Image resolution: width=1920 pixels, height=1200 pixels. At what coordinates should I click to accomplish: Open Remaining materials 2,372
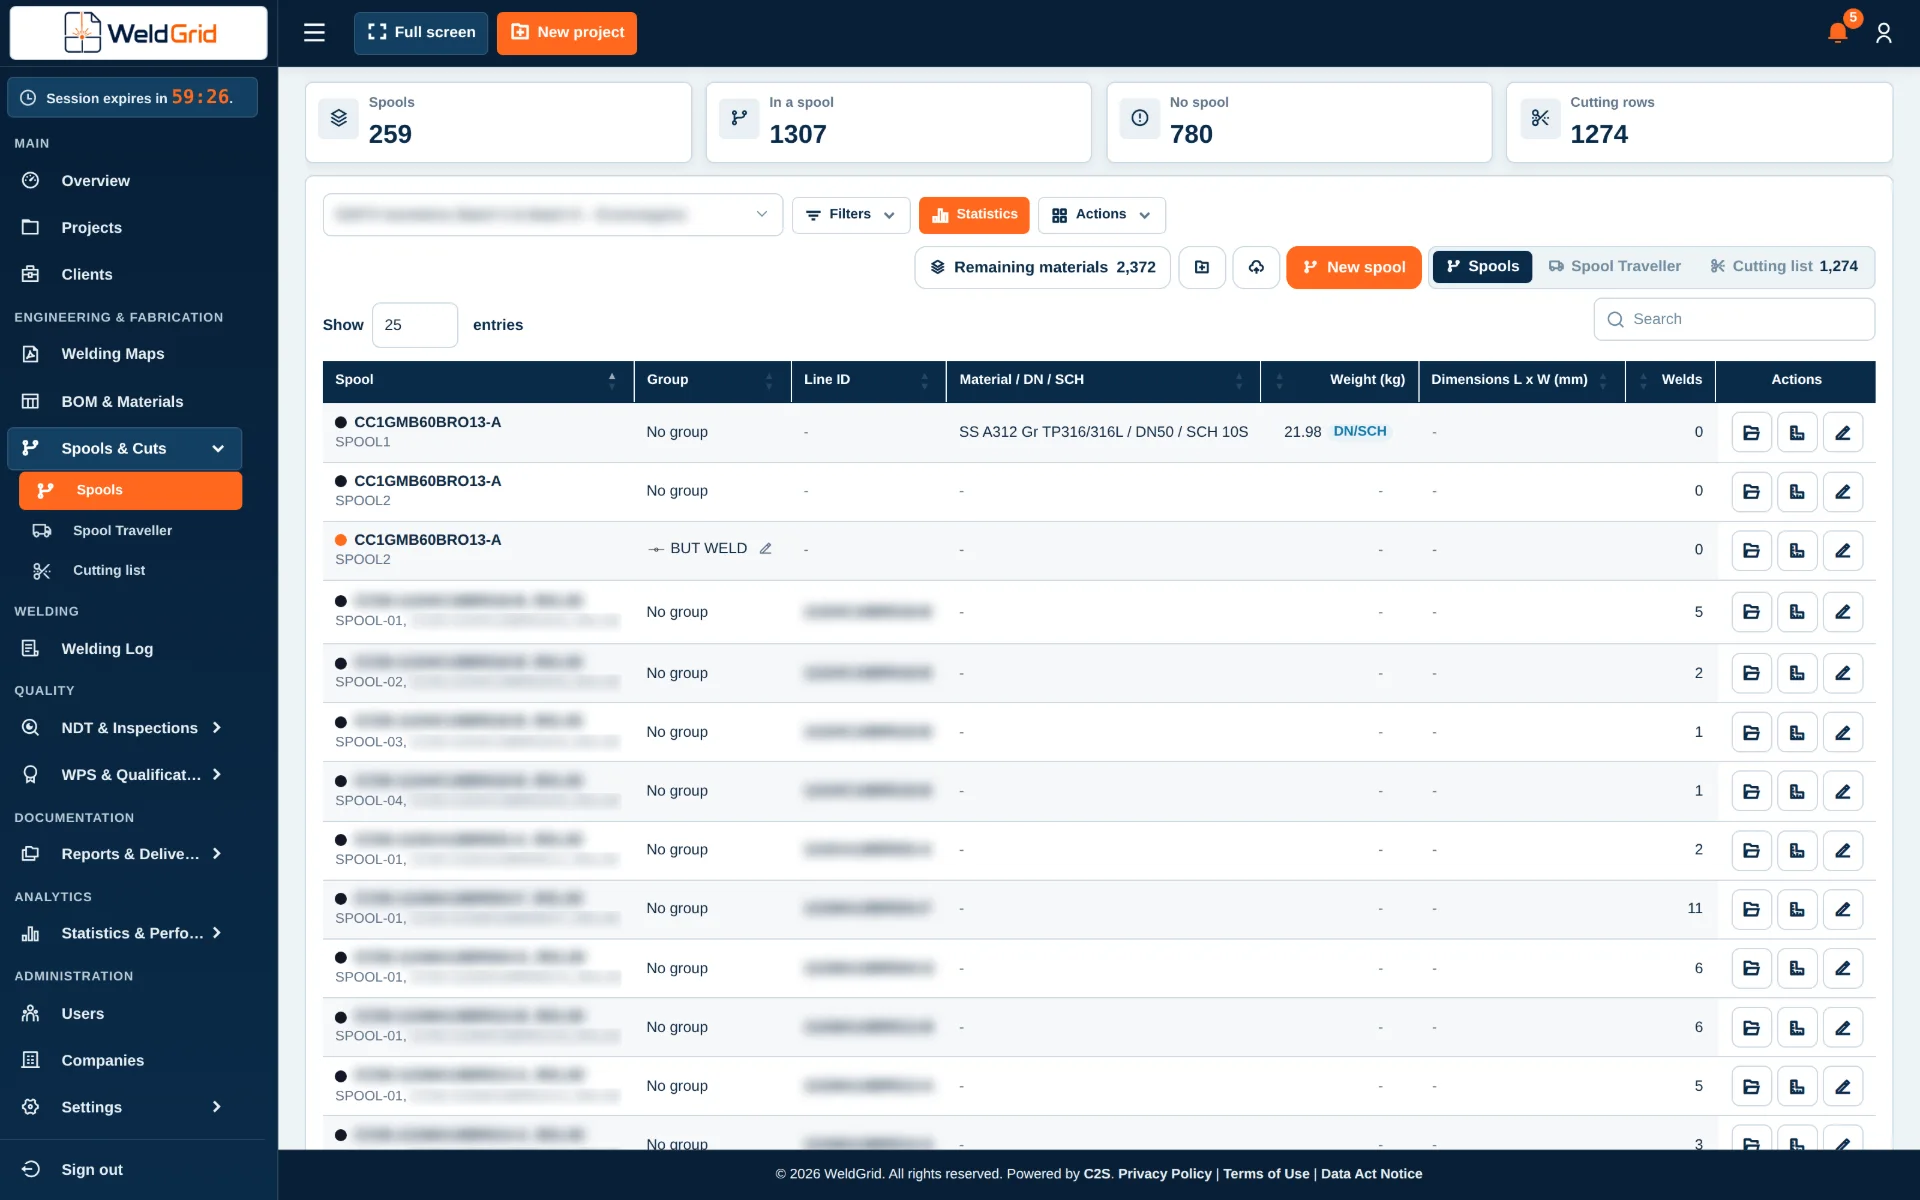coord(1042,267)
